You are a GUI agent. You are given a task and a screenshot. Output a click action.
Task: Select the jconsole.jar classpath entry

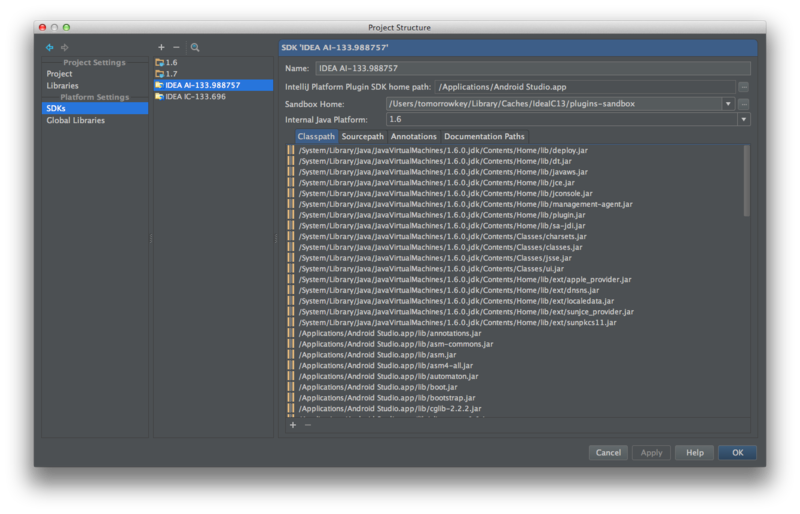[514, 193]
